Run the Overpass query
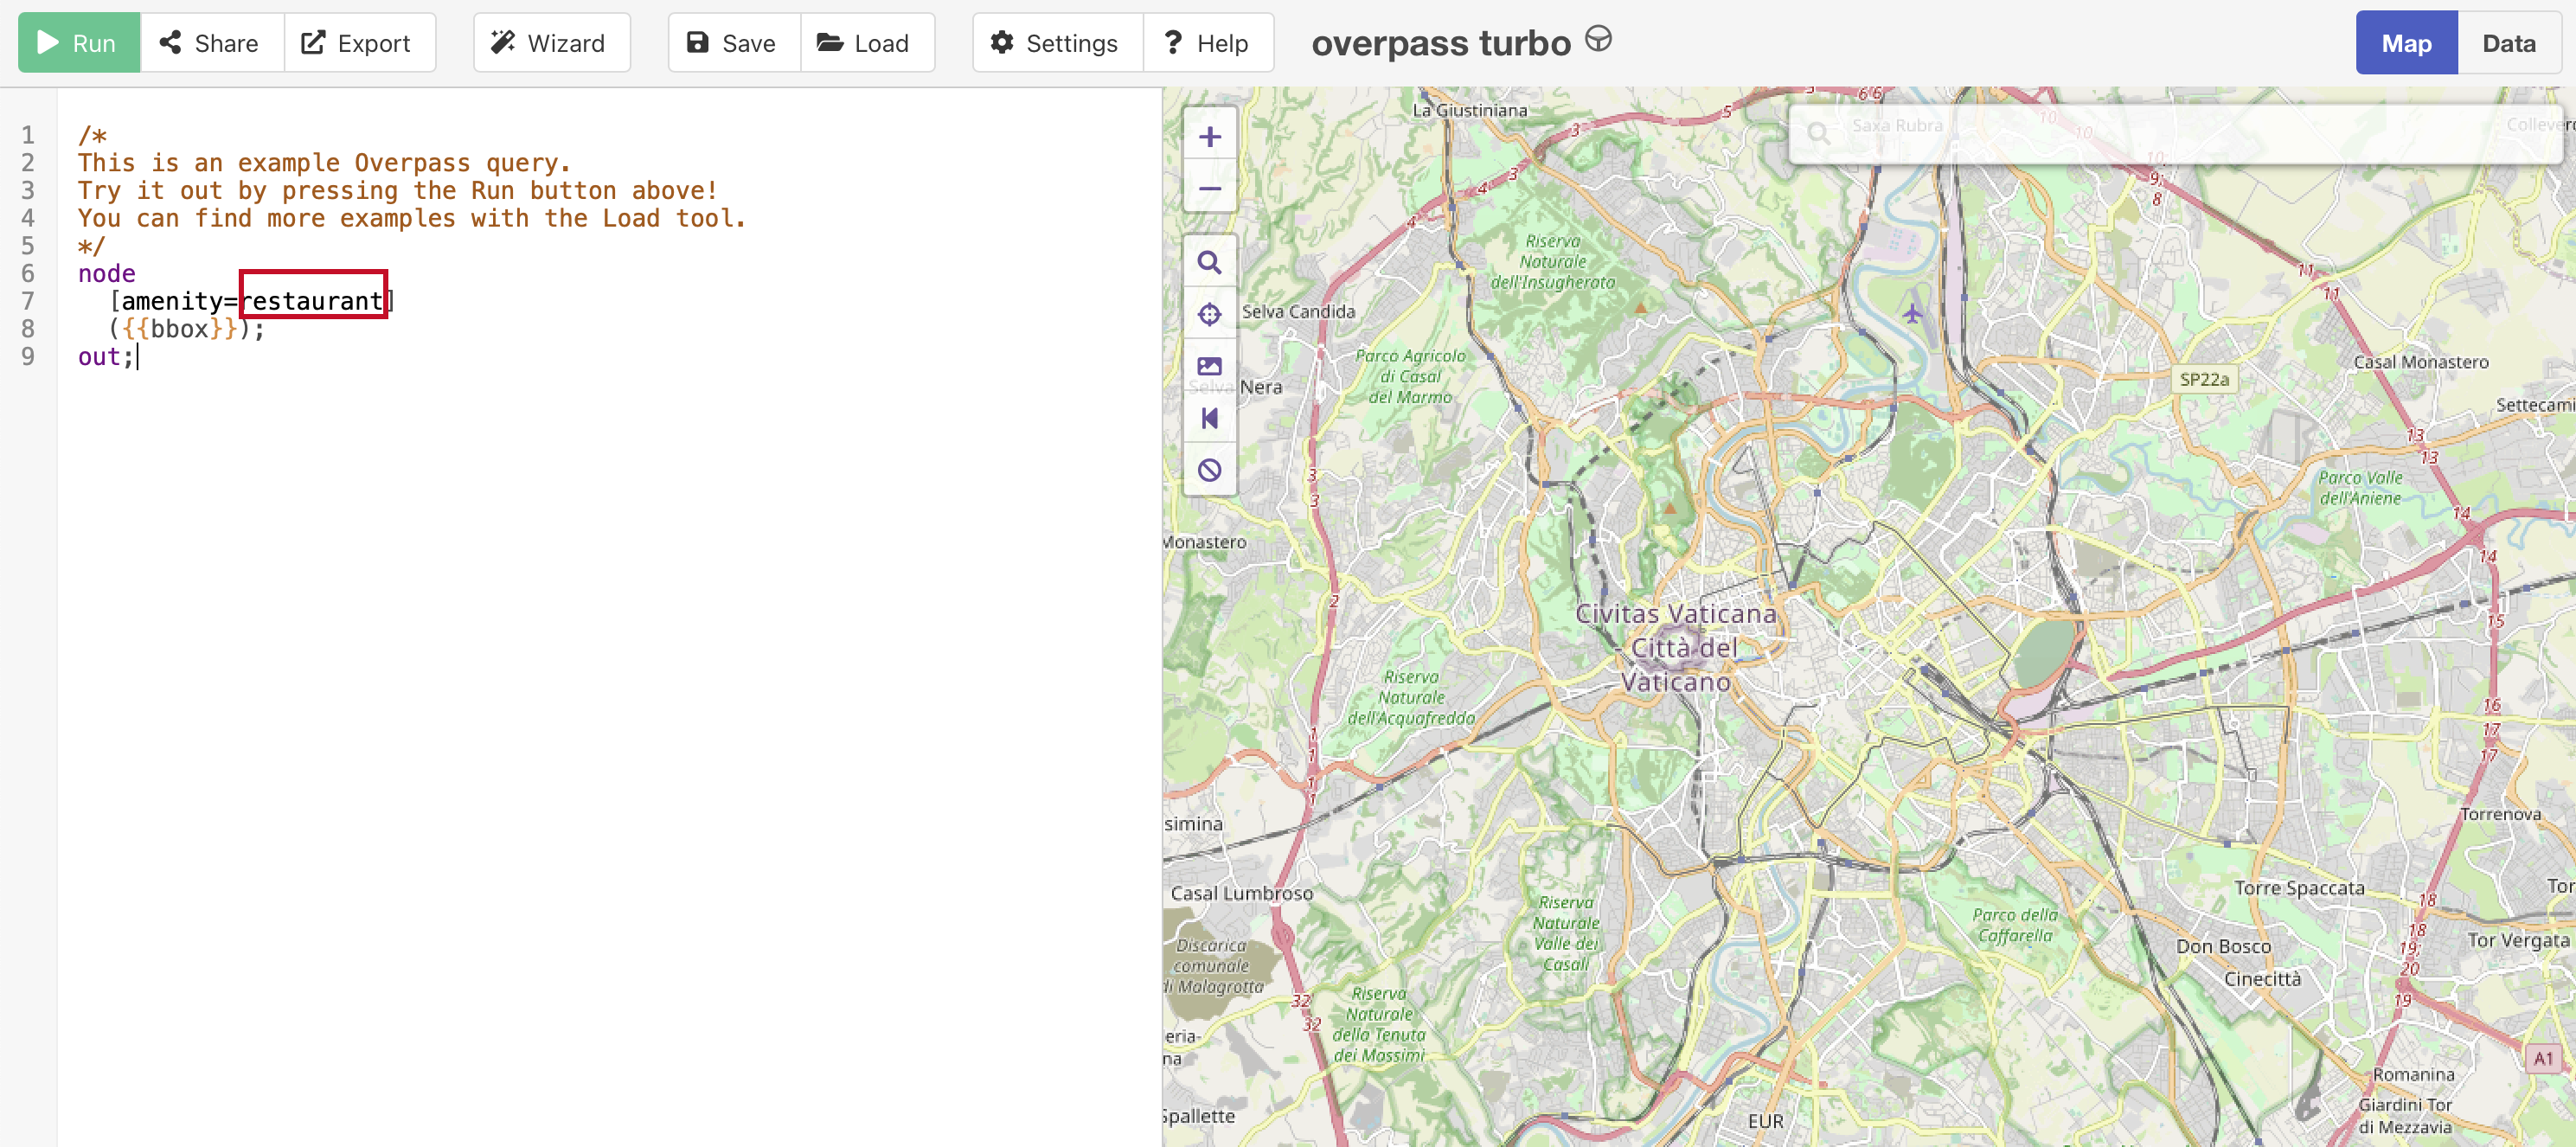The image size is (2576, 1147). [79, 43]
